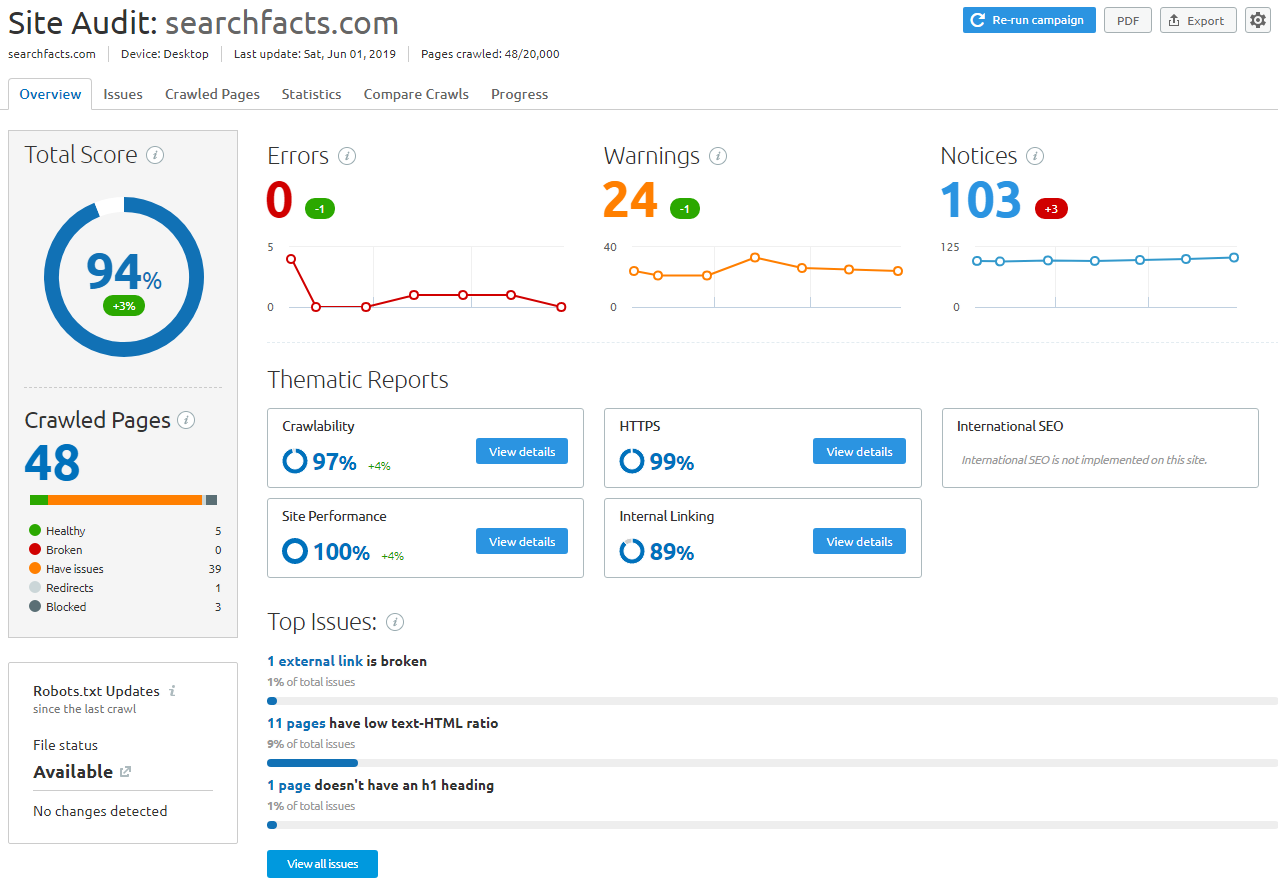Click the Crawled Pages count 48
The image size is (1278, 883).
click(52, 464)
